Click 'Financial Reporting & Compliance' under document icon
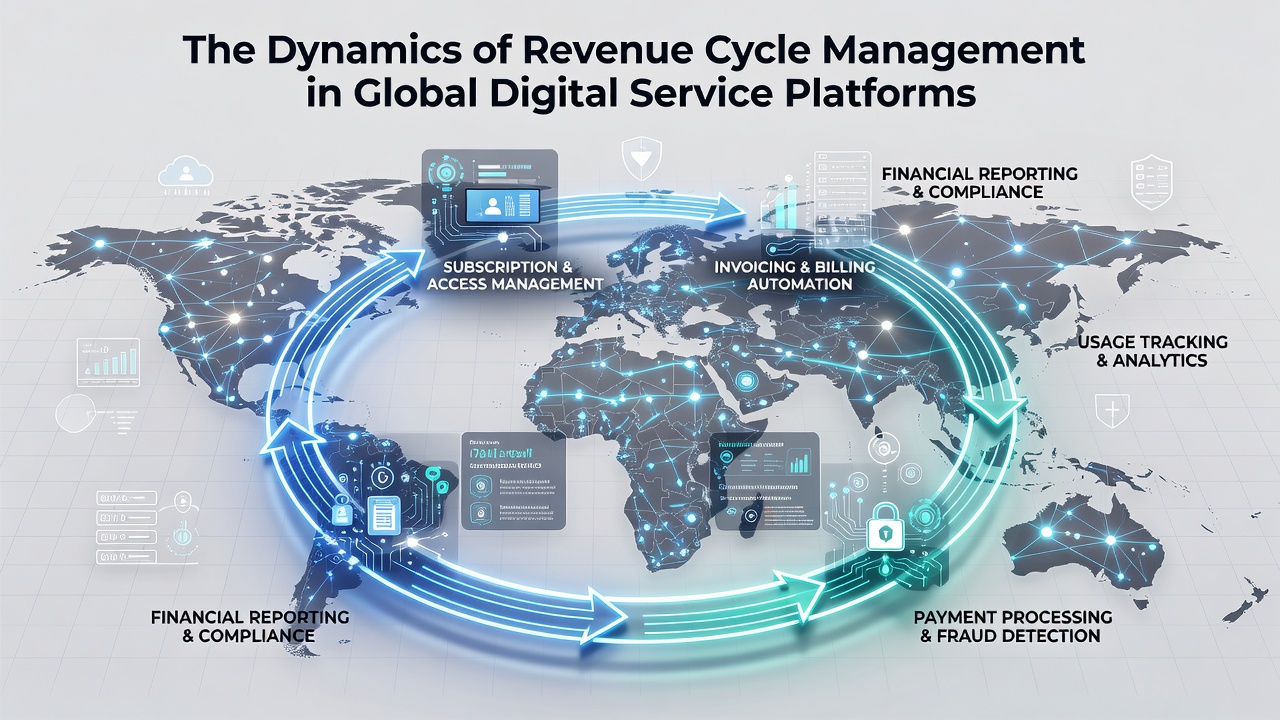This screenshot has width=1280, height=720. pos(250,626)
